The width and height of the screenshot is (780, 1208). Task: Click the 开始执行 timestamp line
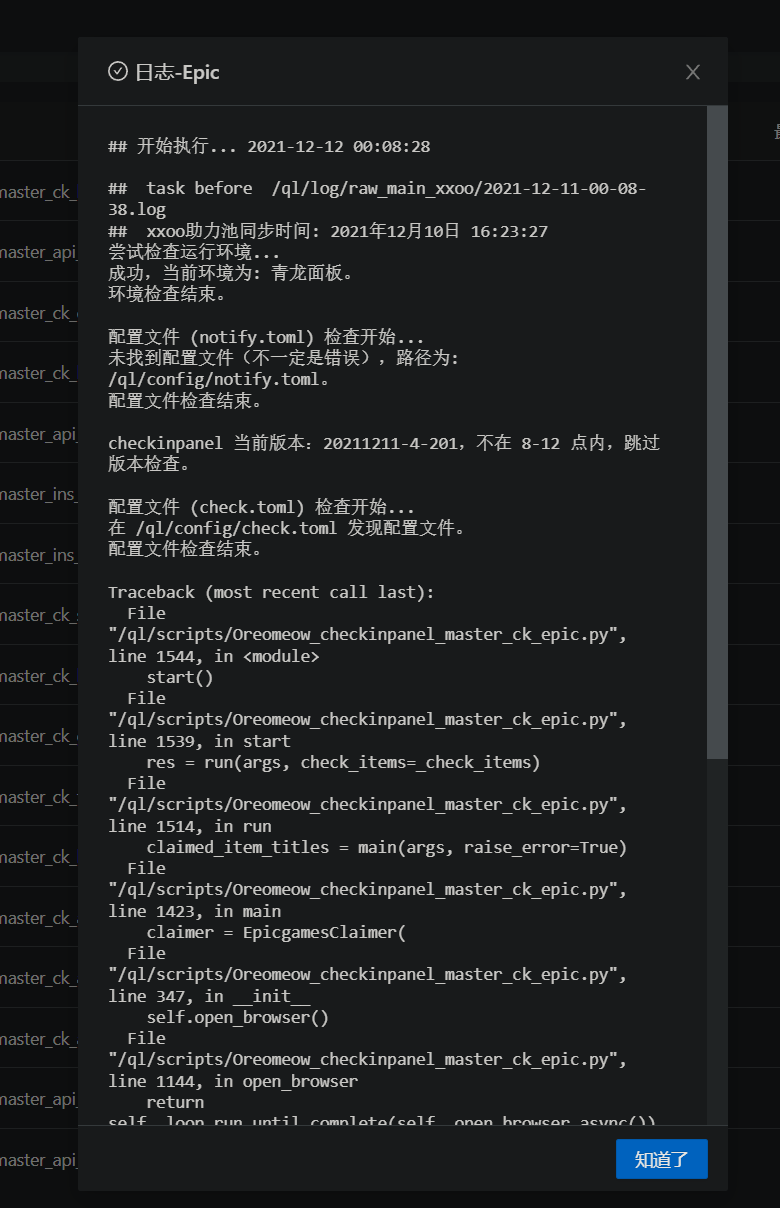268,146
